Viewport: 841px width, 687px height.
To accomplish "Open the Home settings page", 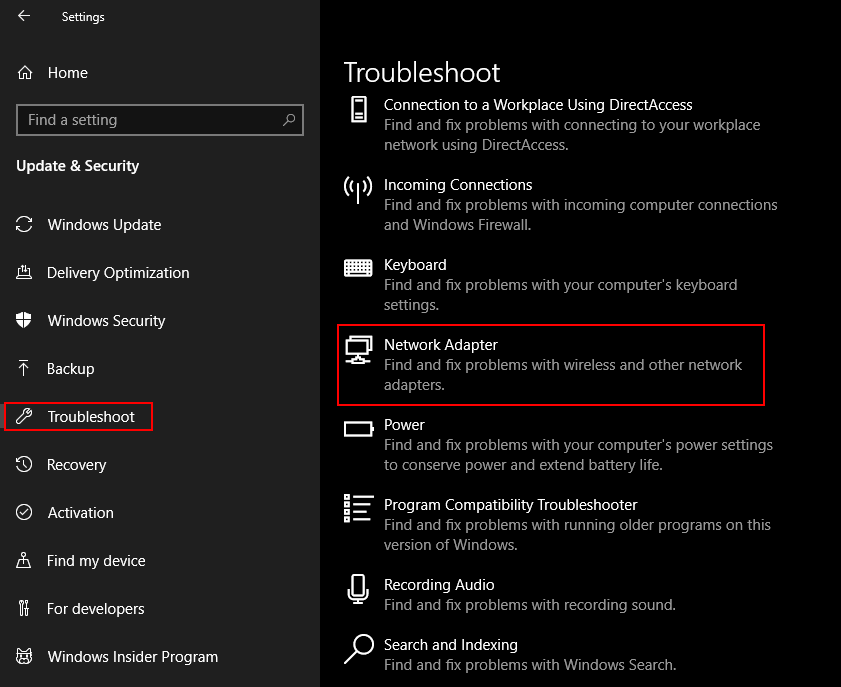I will click(x=68, y=72).
